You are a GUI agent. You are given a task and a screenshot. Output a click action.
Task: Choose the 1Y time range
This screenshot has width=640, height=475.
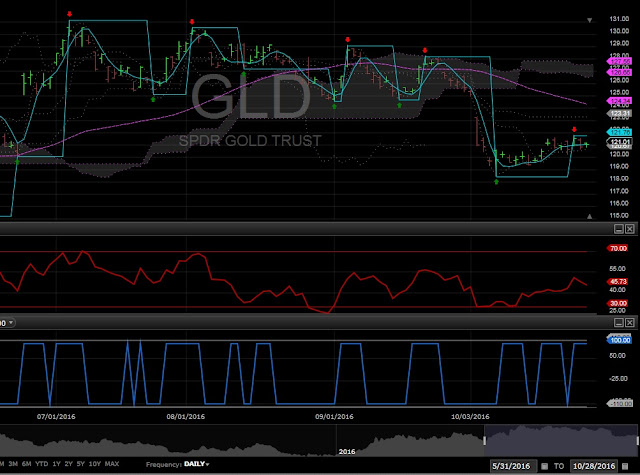pos(56,464)
